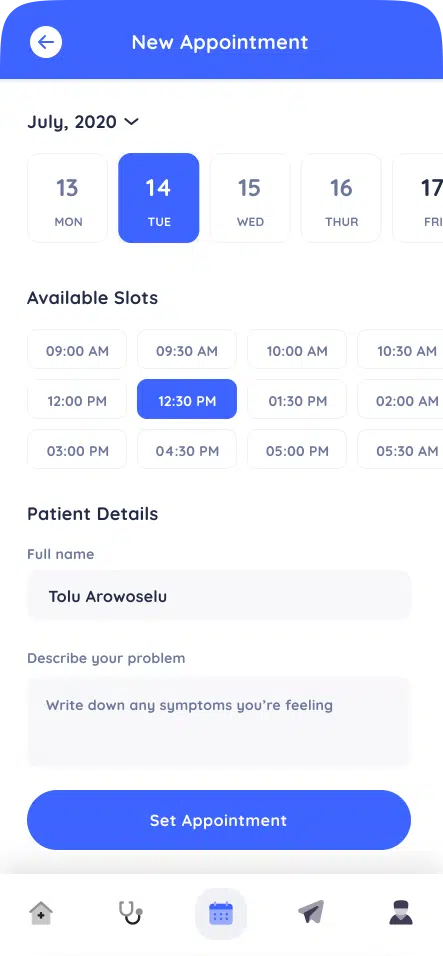
Task: Tap the back arrow icon
Action: [x=46, y=42]
